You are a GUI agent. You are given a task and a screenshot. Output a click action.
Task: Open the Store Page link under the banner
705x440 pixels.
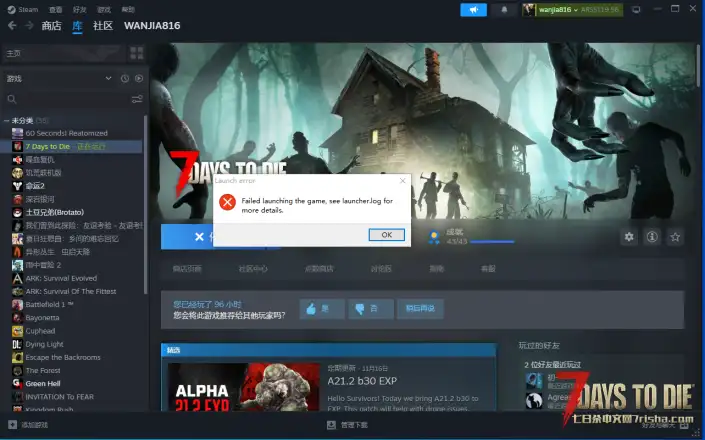(x=187, y=269)
